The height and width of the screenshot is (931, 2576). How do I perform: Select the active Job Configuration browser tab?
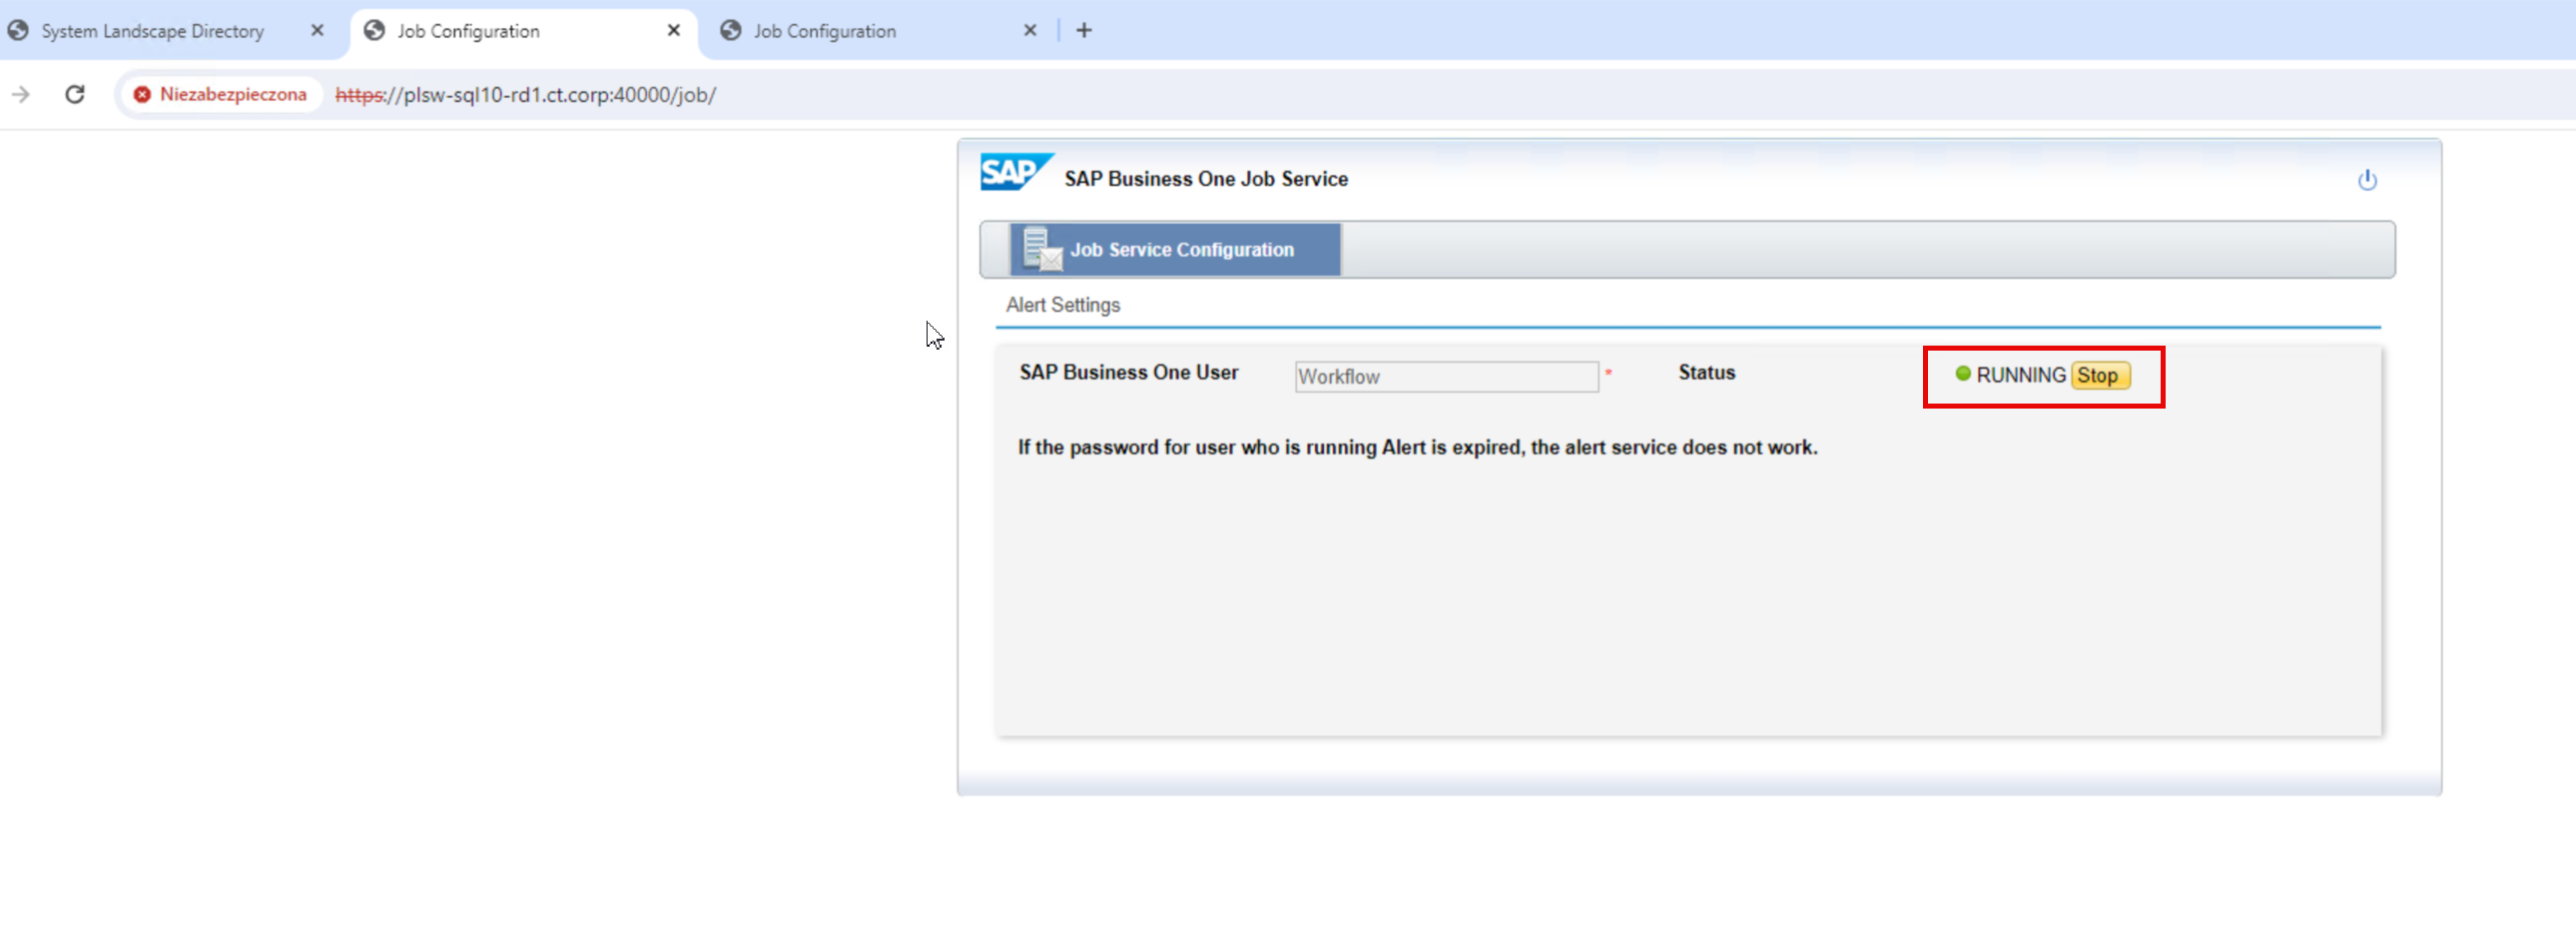point(468,31)
